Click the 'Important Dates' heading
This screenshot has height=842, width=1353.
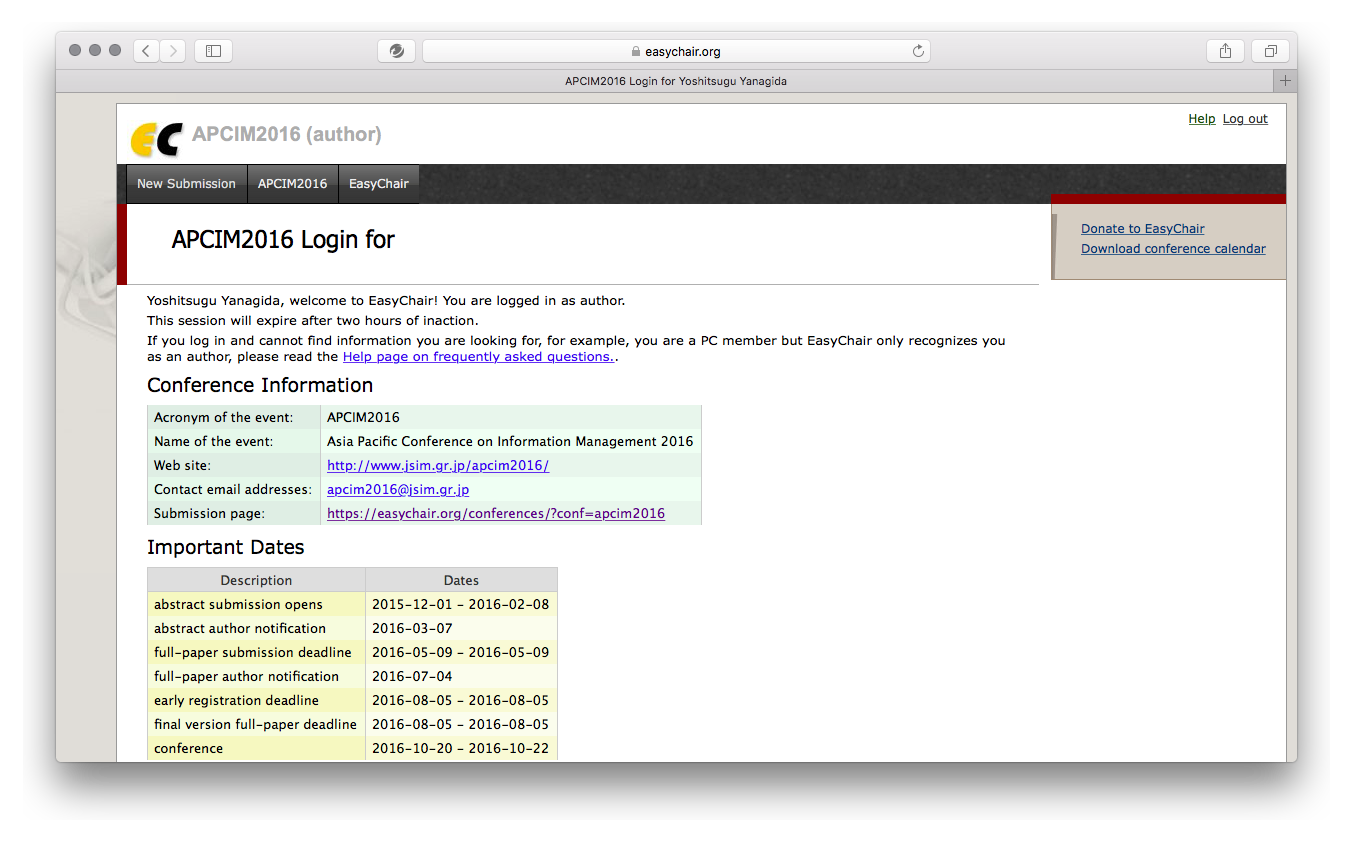point(226,547)
